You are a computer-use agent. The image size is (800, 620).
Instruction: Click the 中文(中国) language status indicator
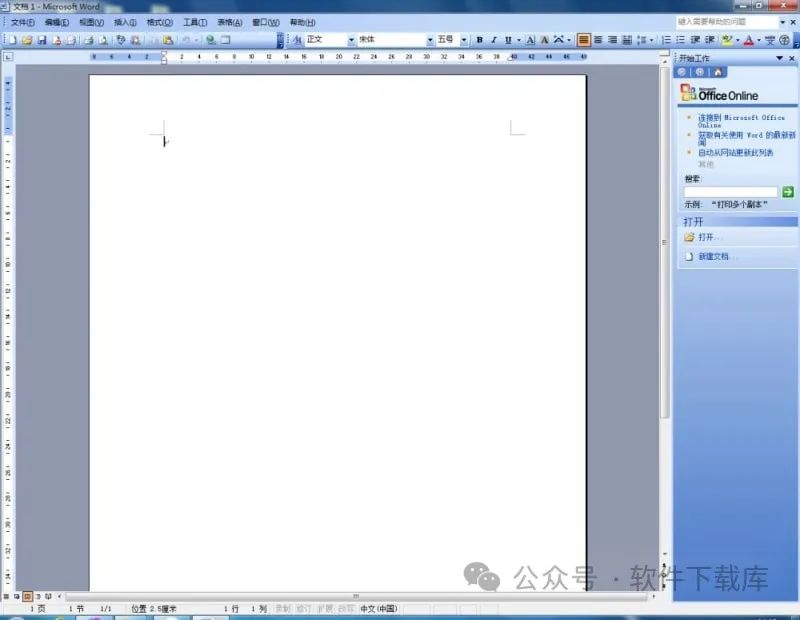[379, 609]
